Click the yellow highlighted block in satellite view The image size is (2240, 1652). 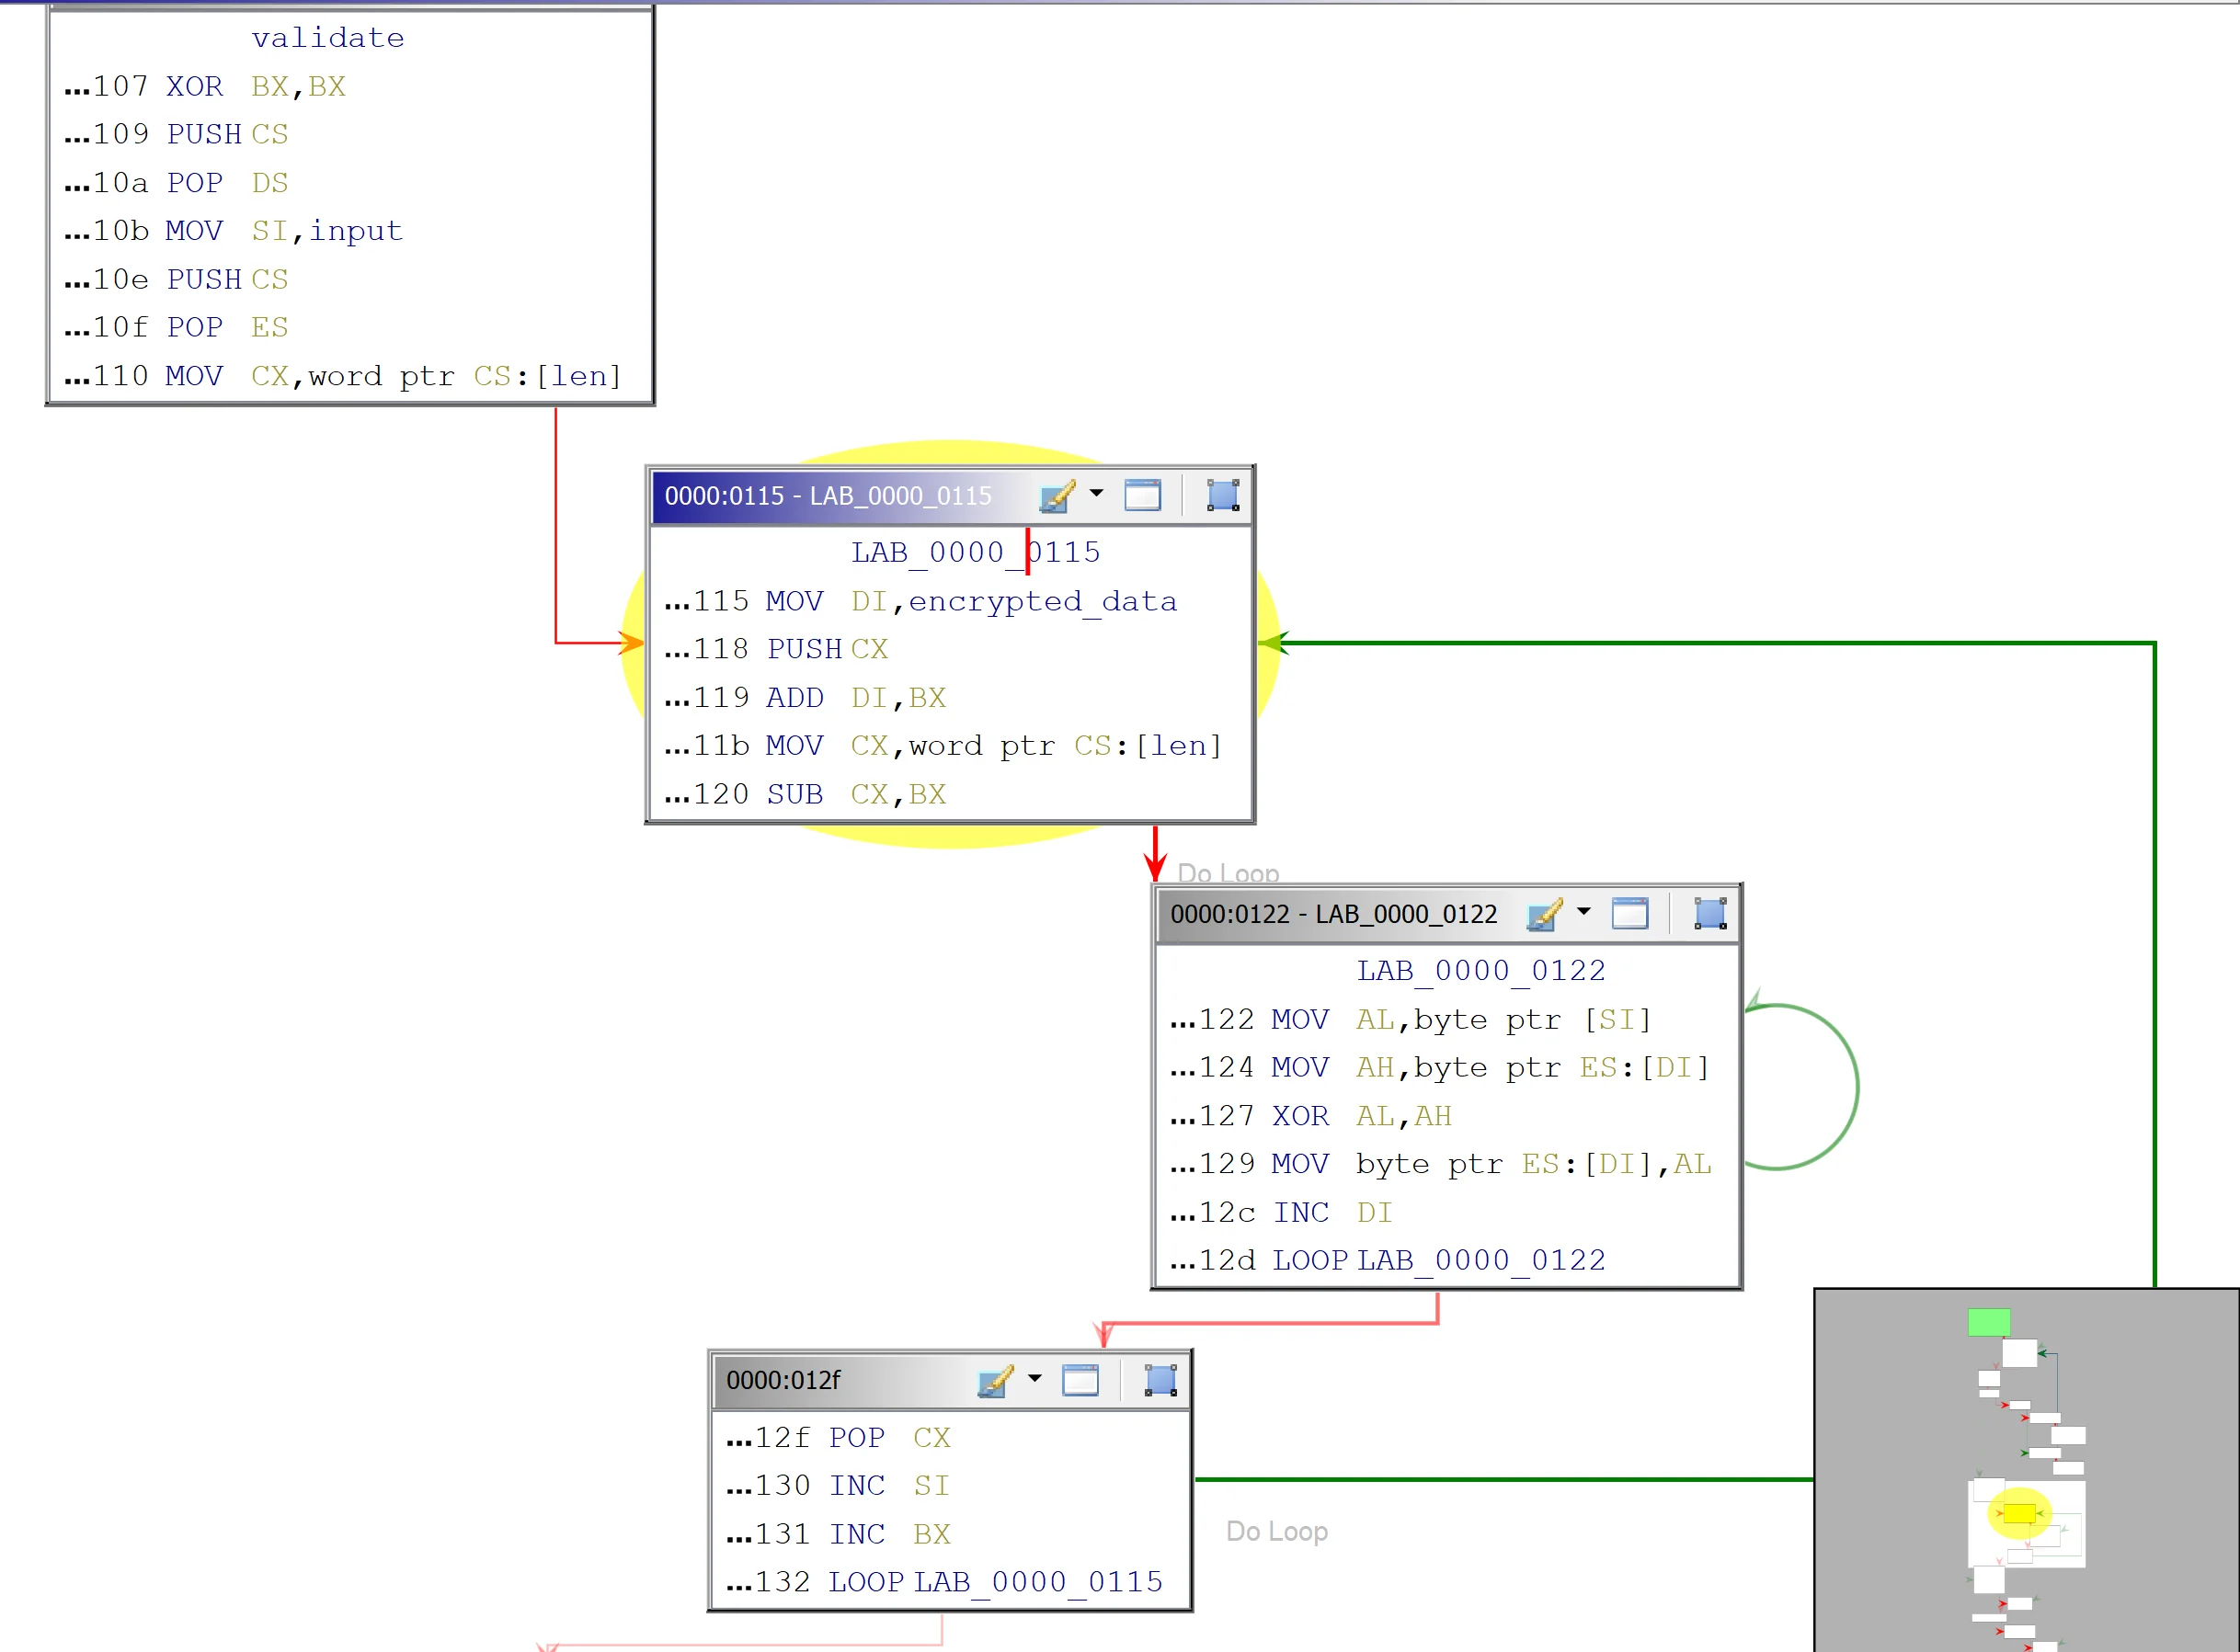(x=2019, y=1513)
